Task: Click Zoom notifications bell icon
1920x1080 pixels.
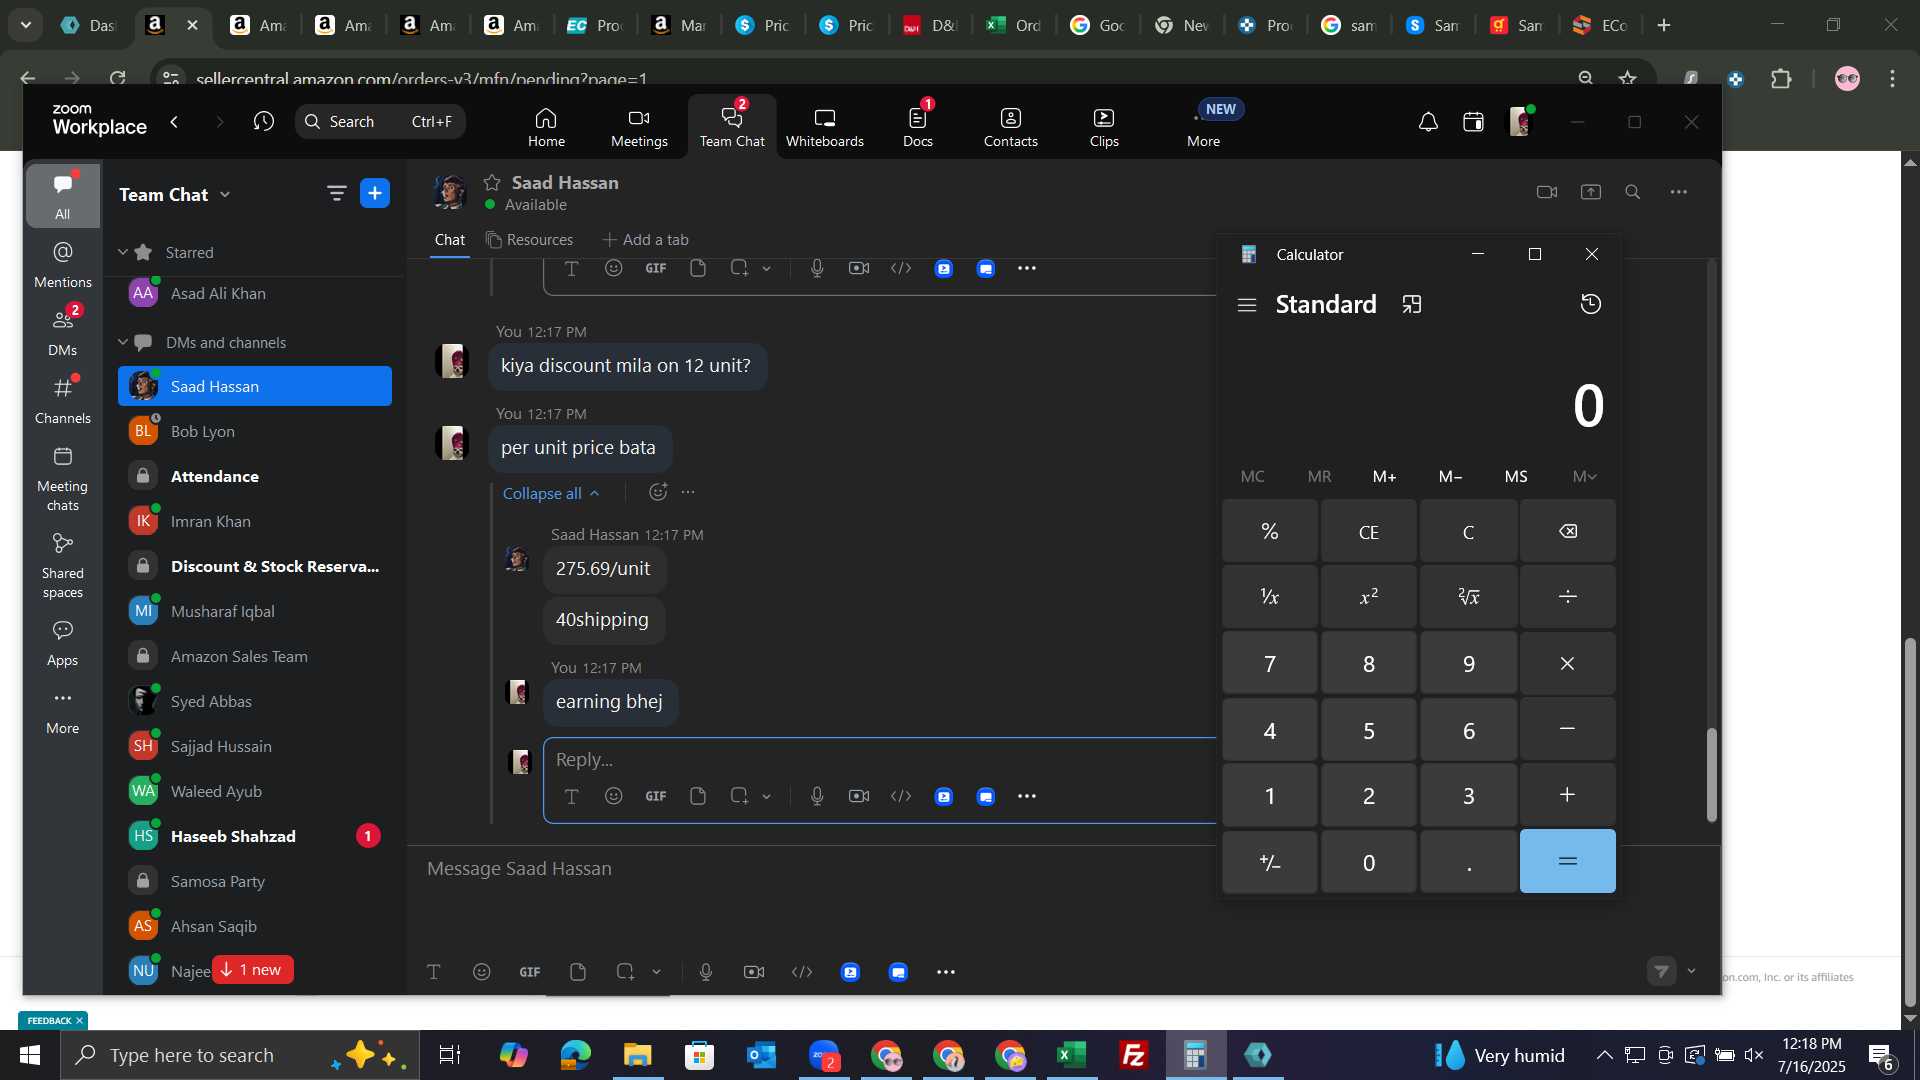Action: (1428, 122)
